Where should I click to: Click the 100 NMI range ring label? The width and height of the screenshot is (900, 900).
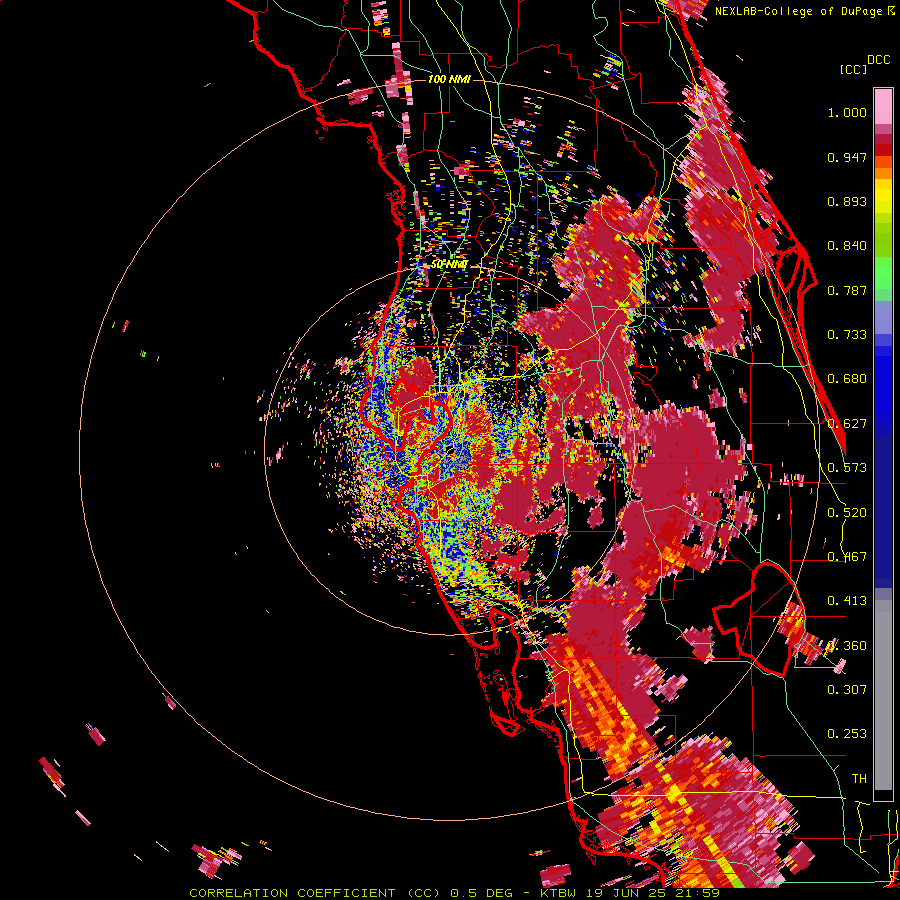[449, 79]
